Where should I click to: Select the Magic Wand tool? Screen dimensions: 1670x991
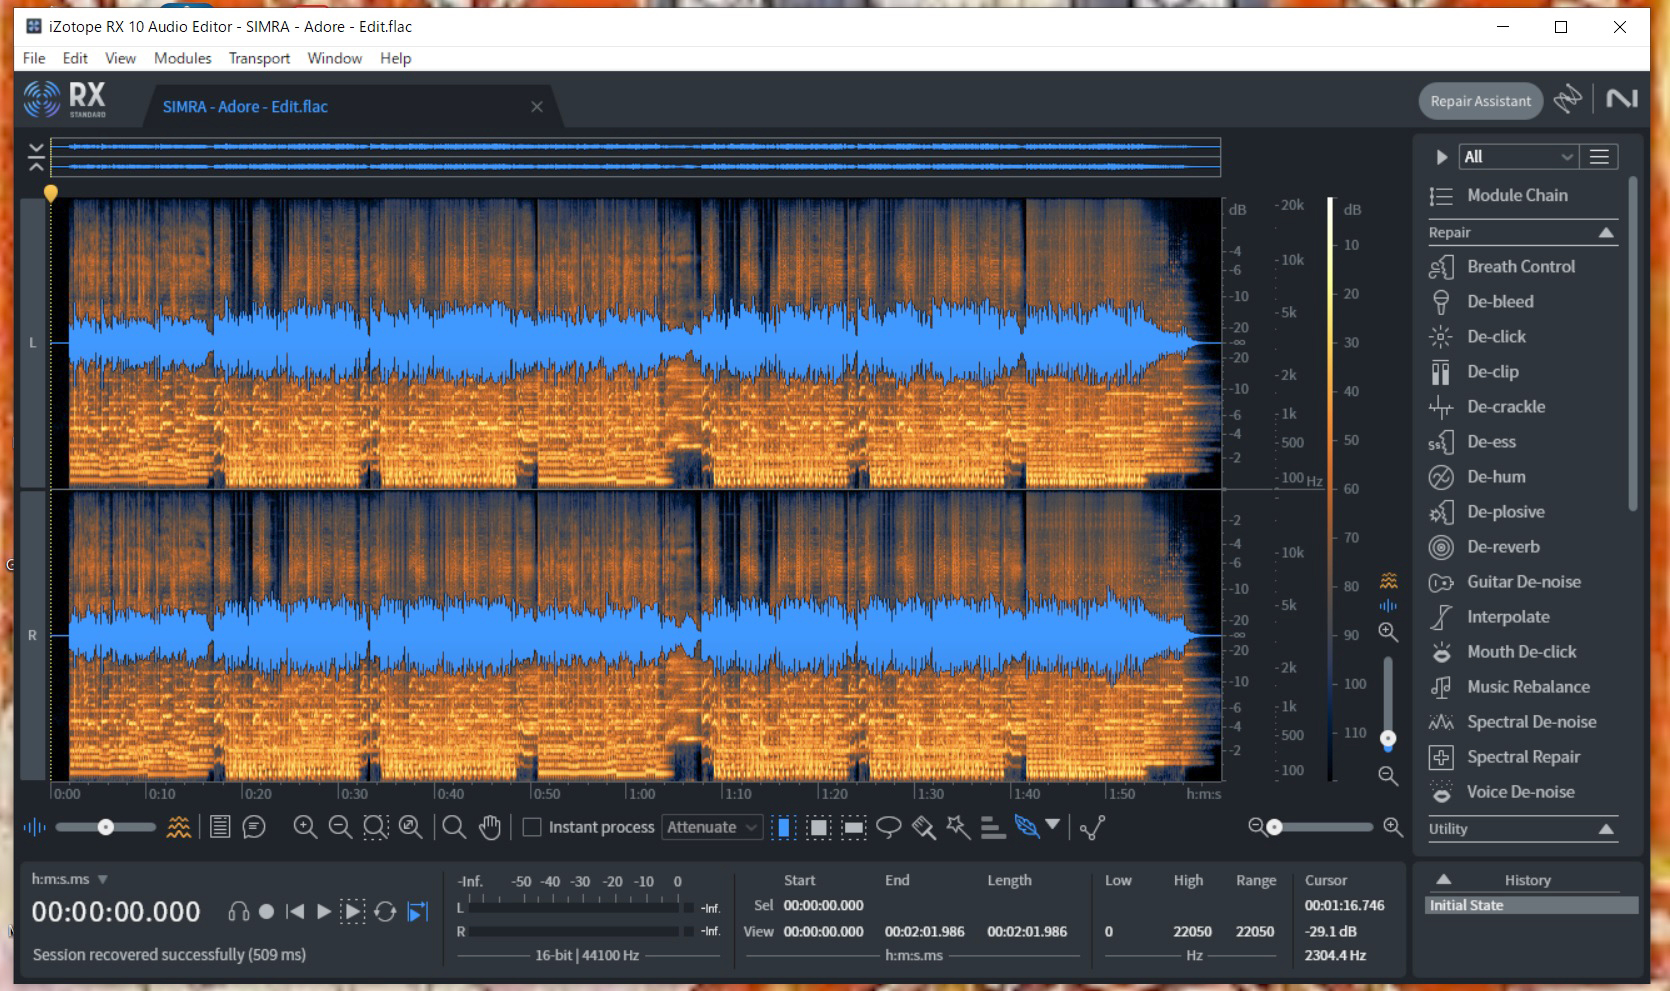(957, 827)
